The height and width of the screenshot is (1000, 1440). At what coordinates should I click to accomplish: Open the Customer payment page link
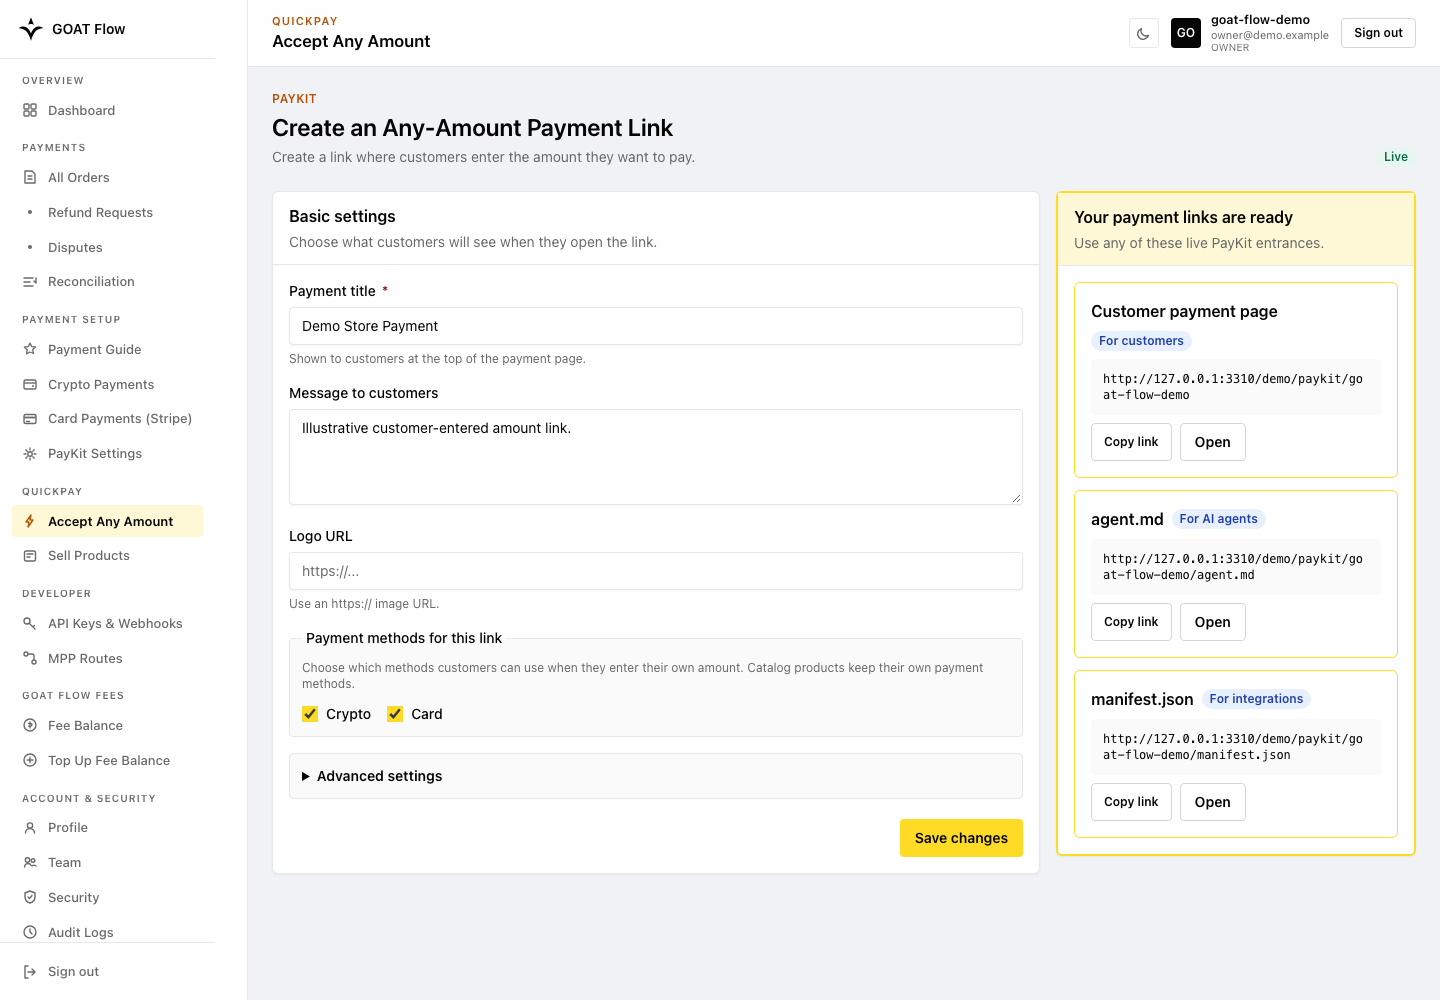point(1213,442)
